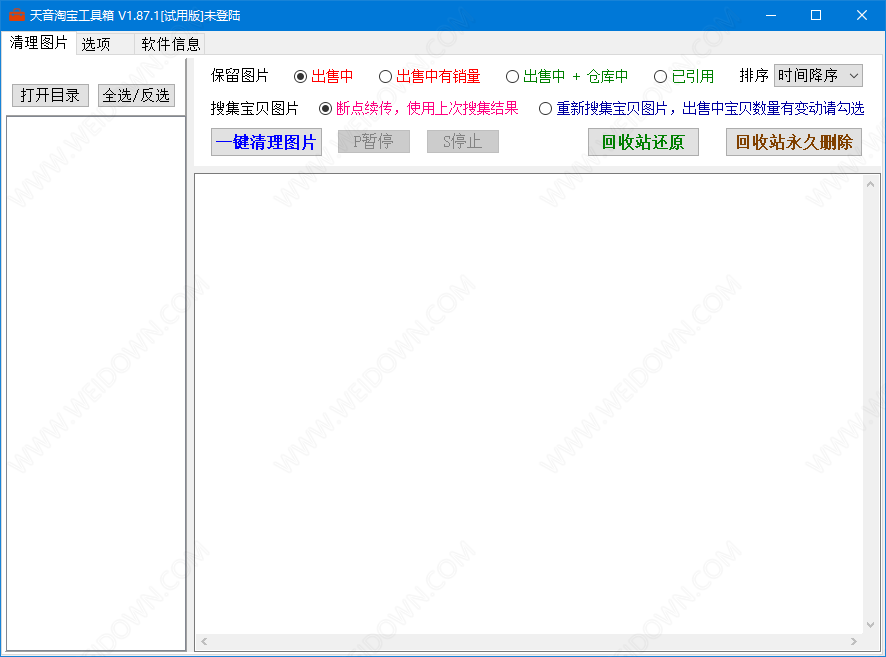
Task: Select the 出售中有销量 radio option
Action: coord(386,77)
